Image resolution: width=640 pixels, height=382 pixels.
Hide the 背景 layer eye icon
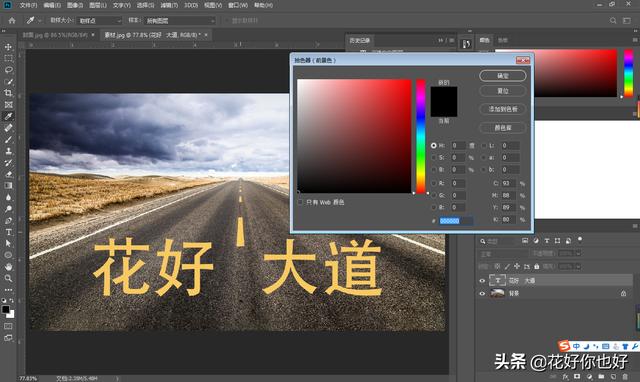coord(482,293)
